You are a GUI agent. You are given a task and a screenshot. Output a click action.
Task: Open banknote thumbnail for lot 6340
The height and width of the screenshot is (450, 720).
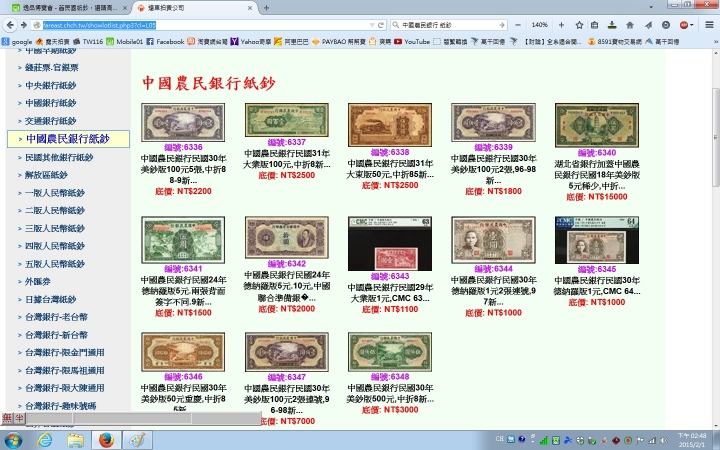tap(596, 125)
